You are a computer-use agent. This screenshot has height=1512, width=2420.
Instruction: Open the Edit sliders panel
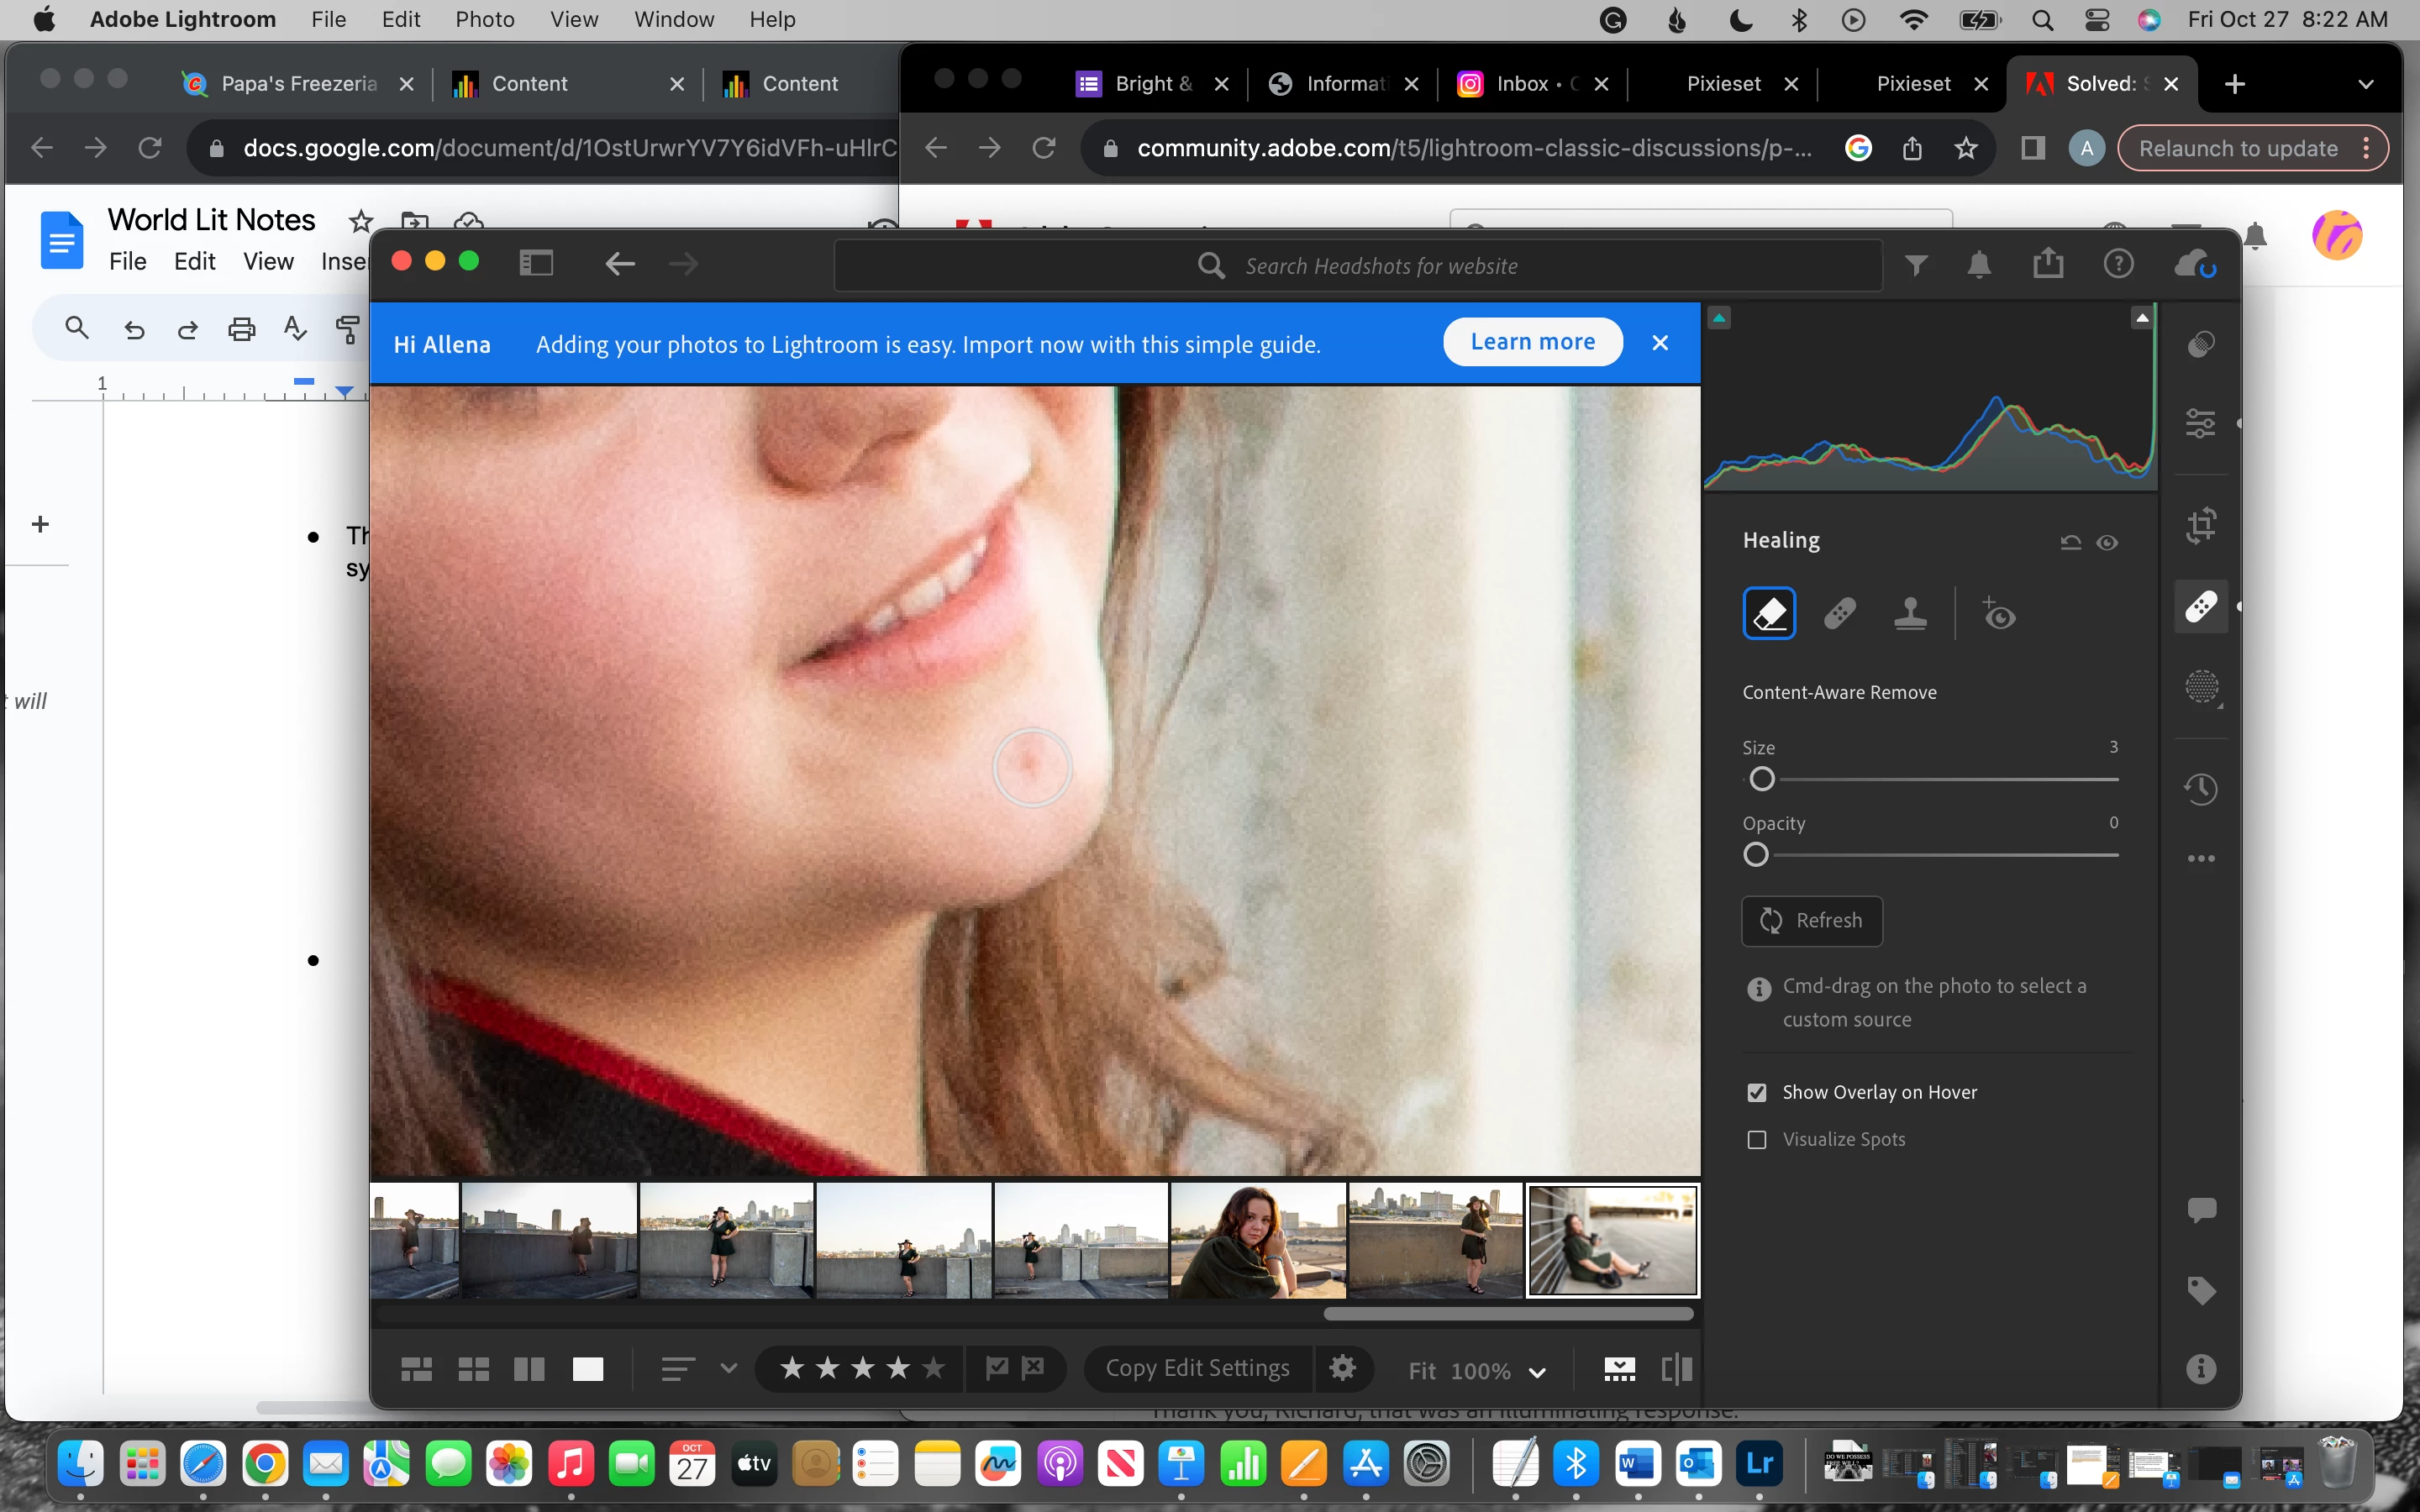(2201, 424)
